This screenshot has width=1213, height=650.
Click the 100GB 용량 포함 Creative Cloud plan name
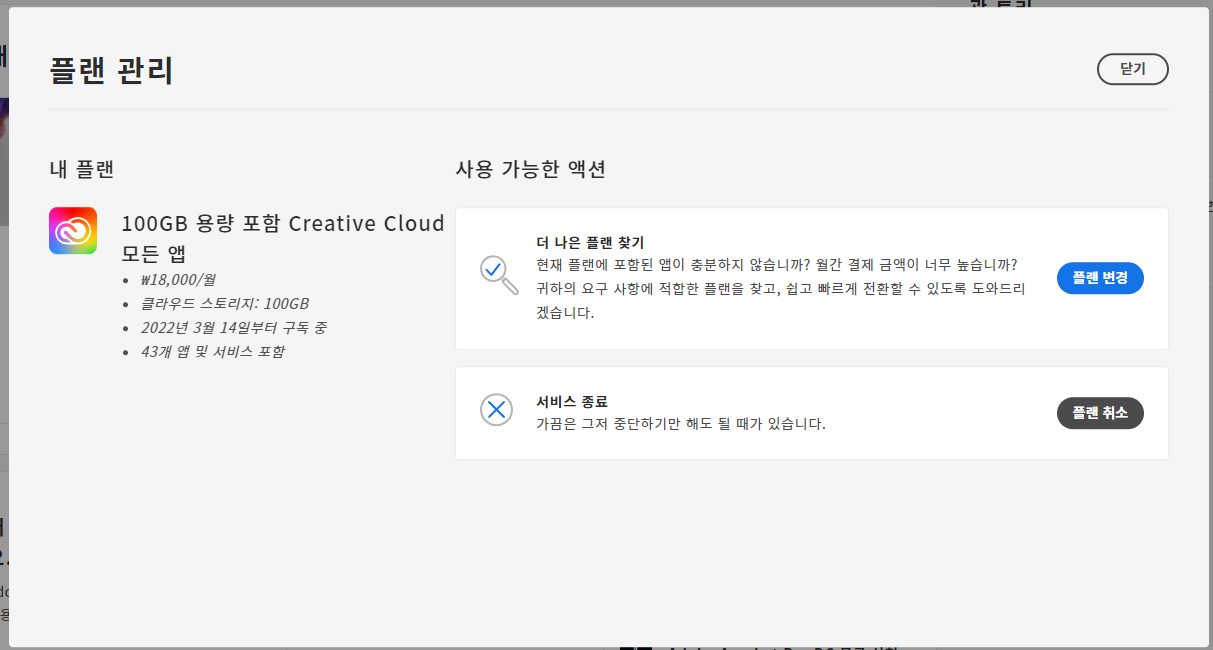pyautogui.click(x=283, y=238)
